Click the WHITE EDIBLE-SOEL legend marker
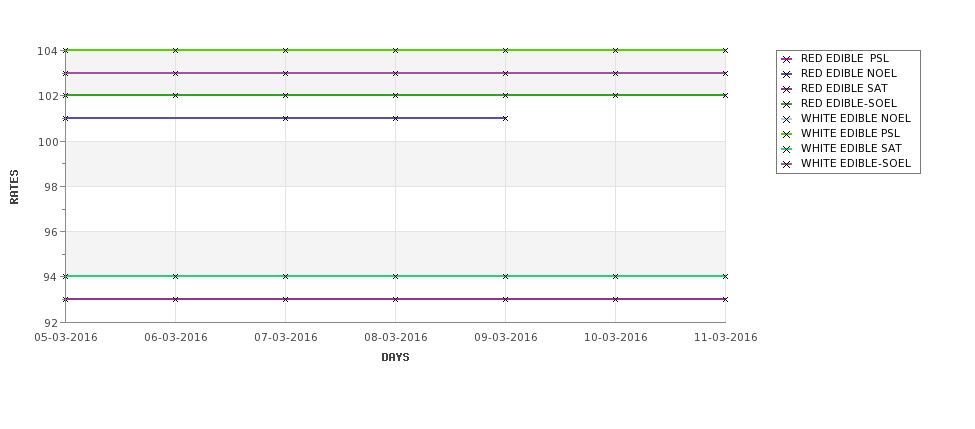This screenshot has height=429, width=975. point(787,164)
